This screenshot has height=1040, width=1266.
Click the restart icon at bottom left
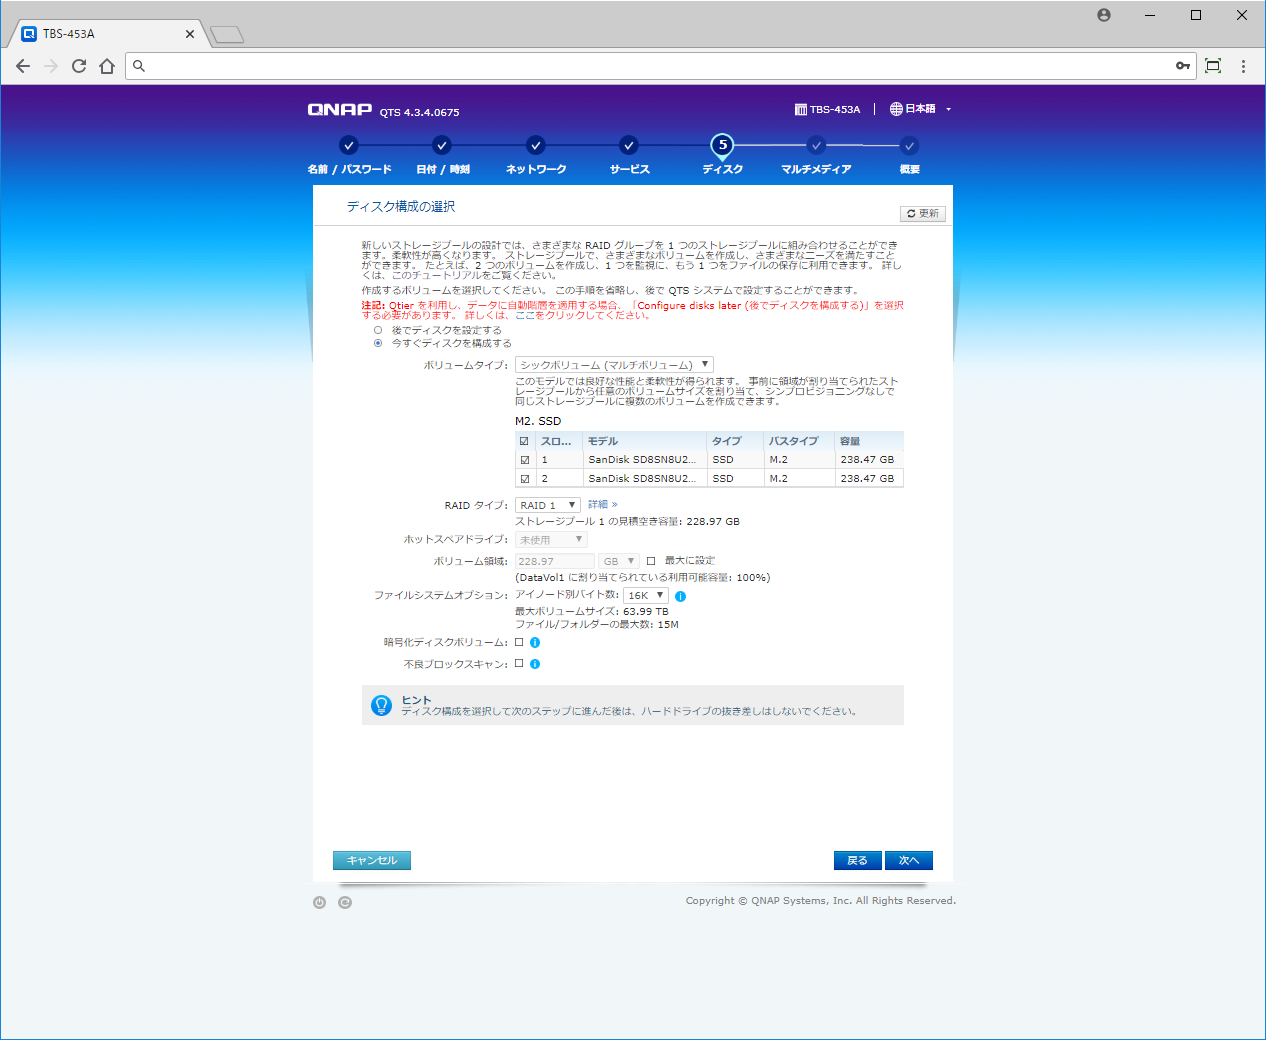[x=345, y=902]
